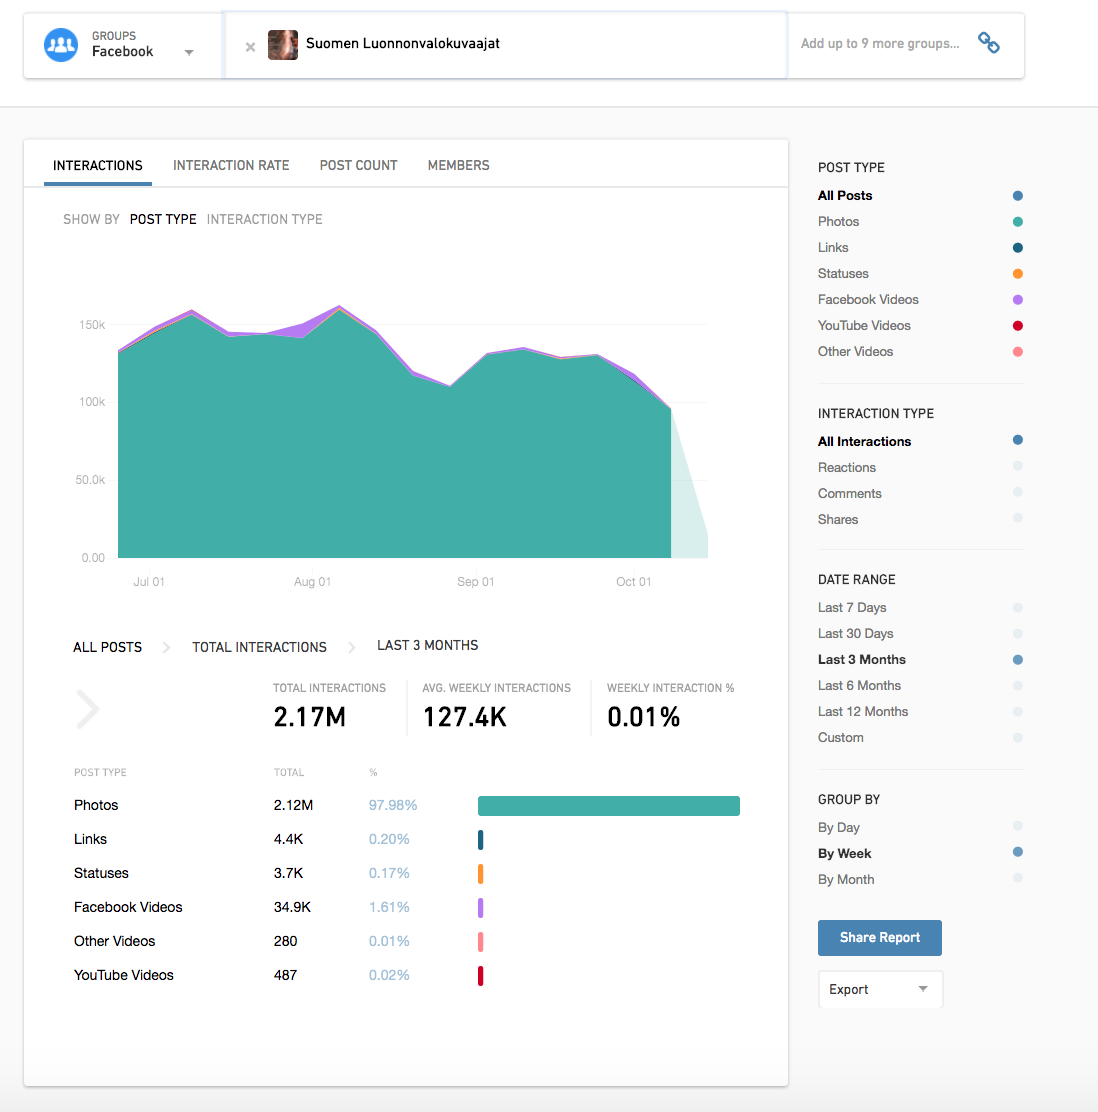Remove Suomen Luonnonvalokuvaajat group with X

(250, 46)
